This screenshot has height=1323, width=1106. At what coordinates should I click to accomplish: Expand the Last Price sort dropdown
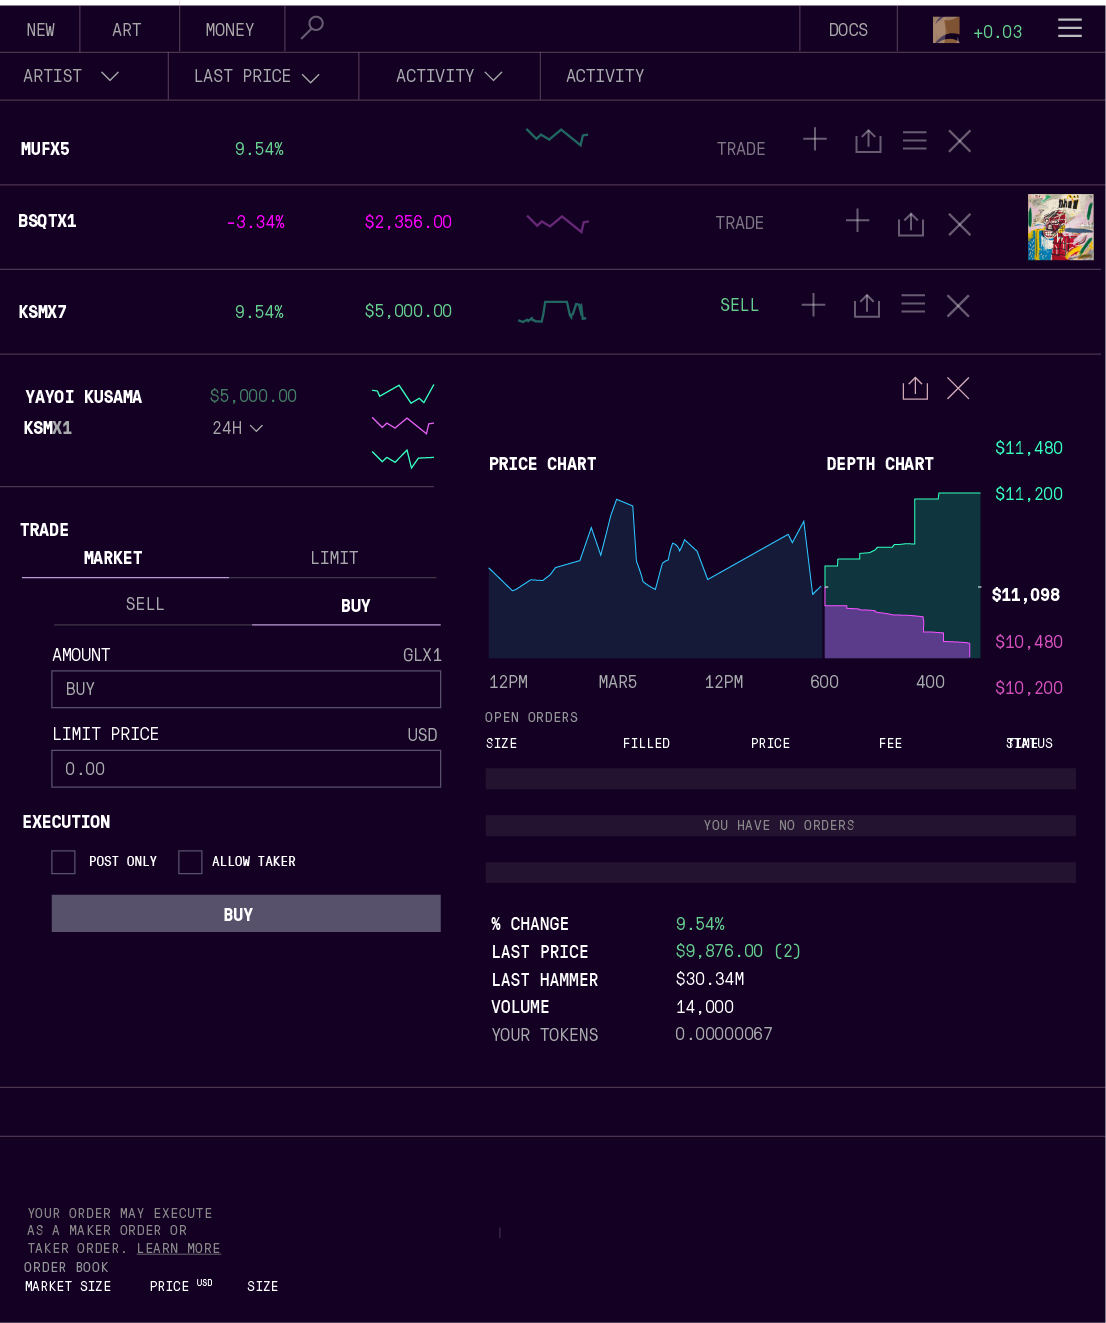pos(256,76)
